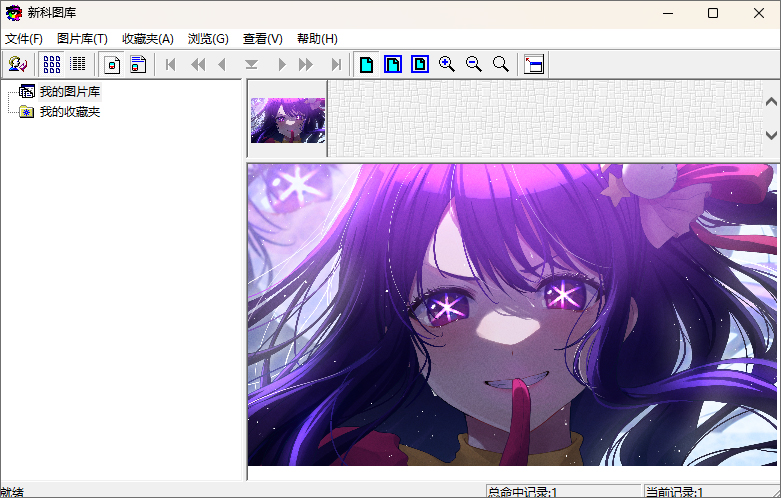781x498 pixels.
Task: Select the blue-framed centered page icon
Action: click(x=420, y=64)
